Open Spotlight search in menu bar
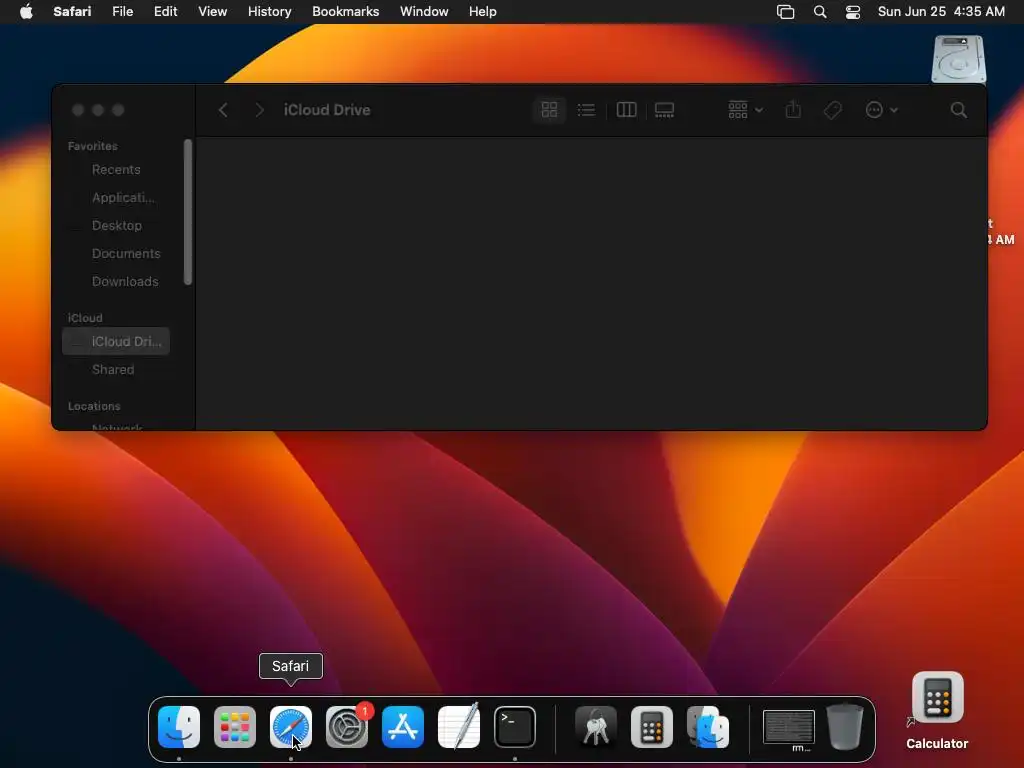 pos(820,12)
